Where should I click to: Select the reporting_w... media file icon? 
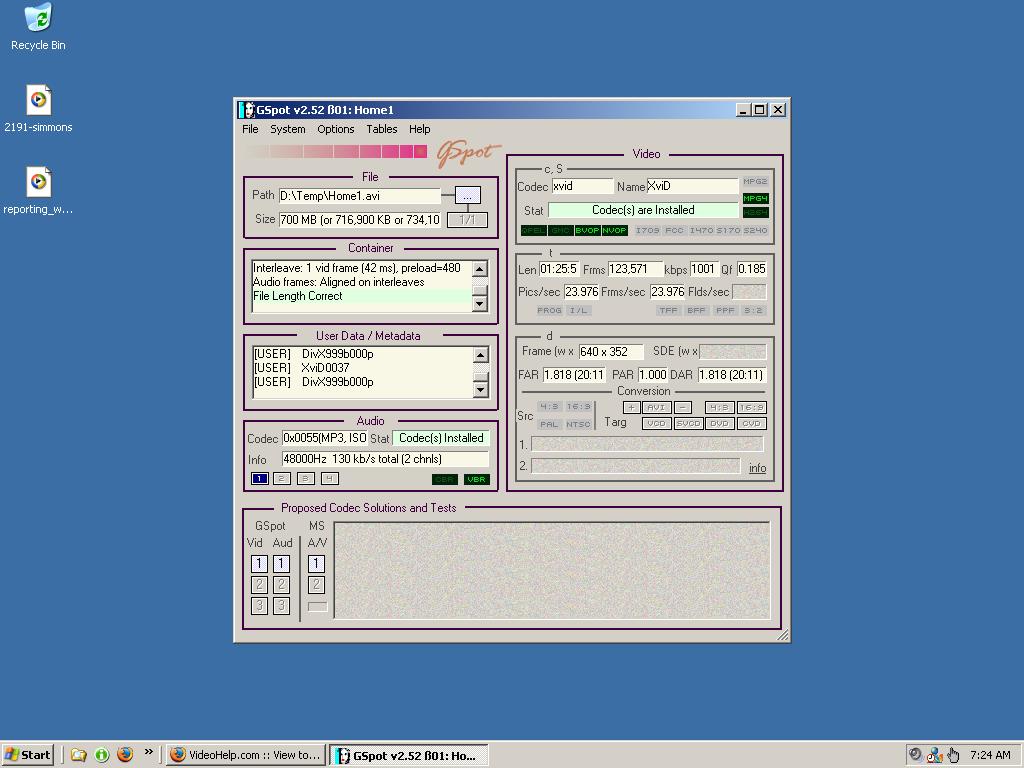38,191
